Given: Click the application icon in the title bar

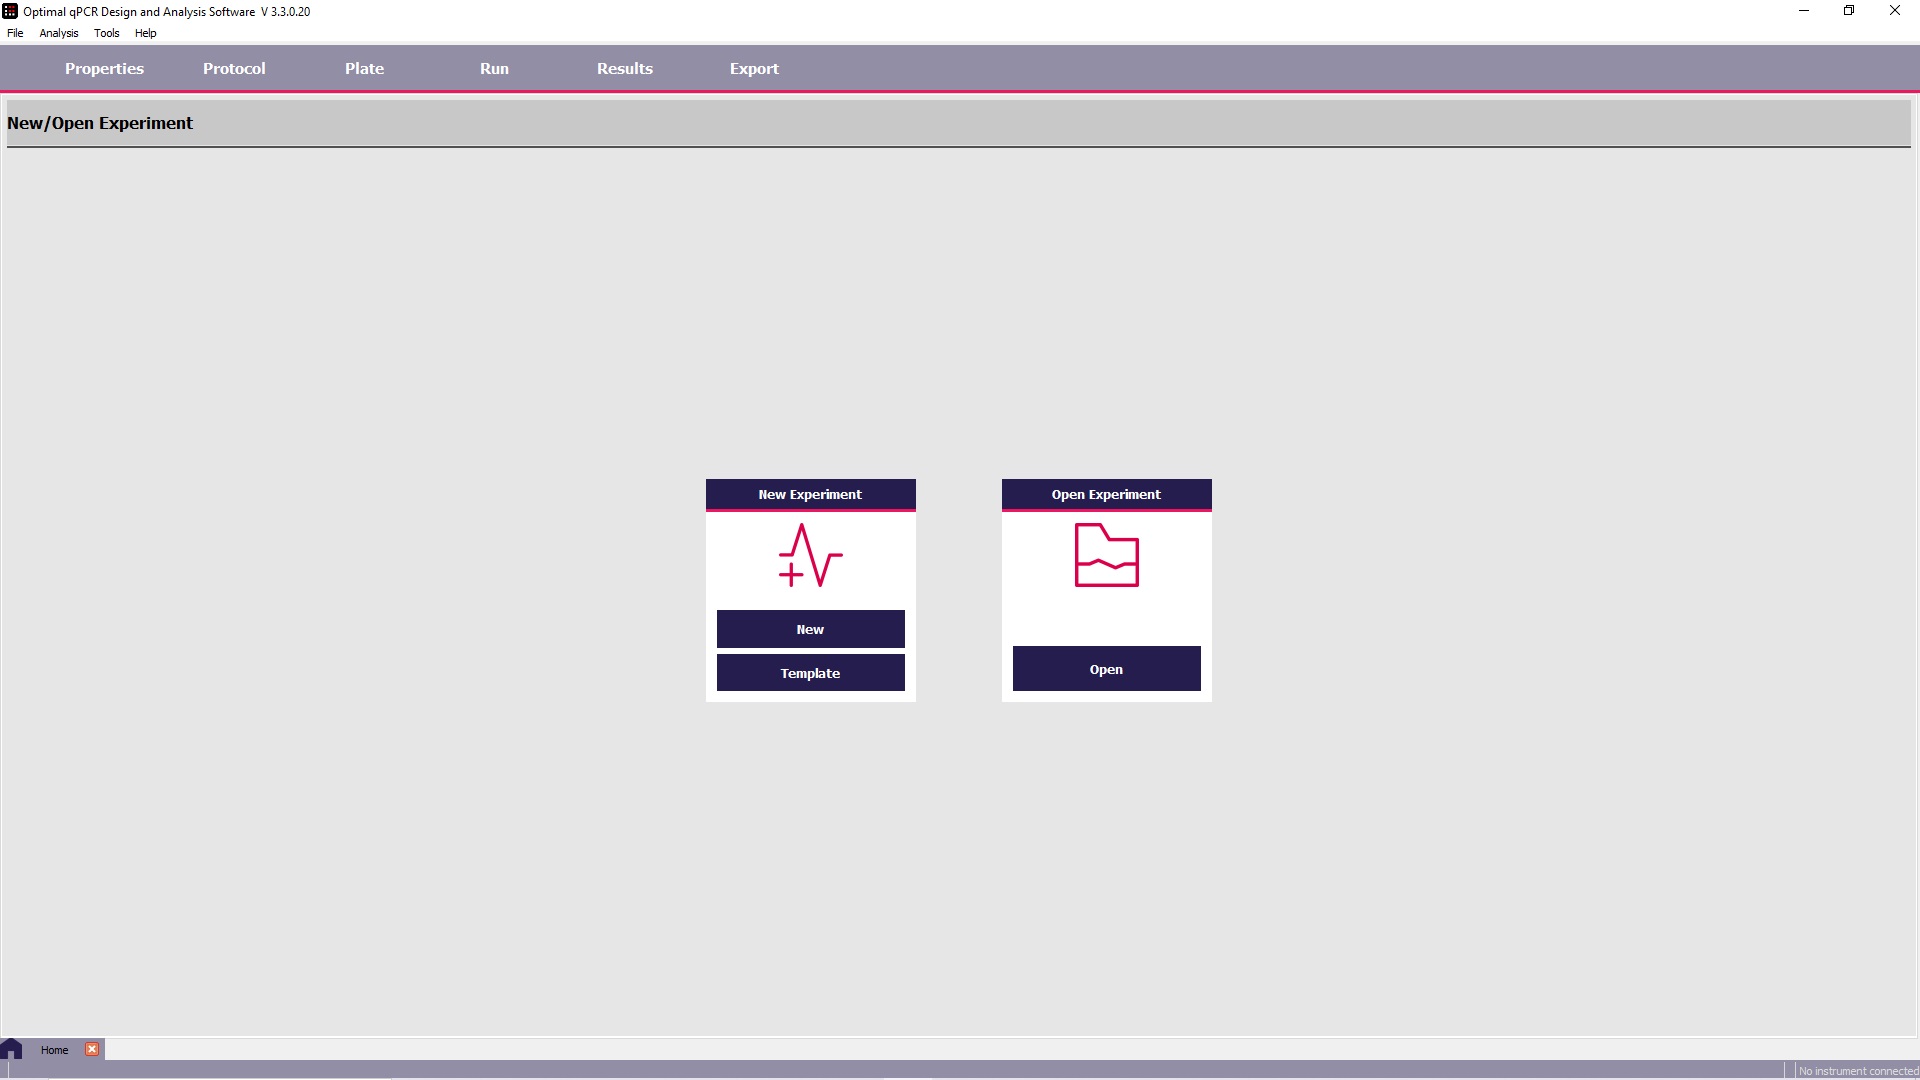Looking at the screenshot, I should 9,11.
